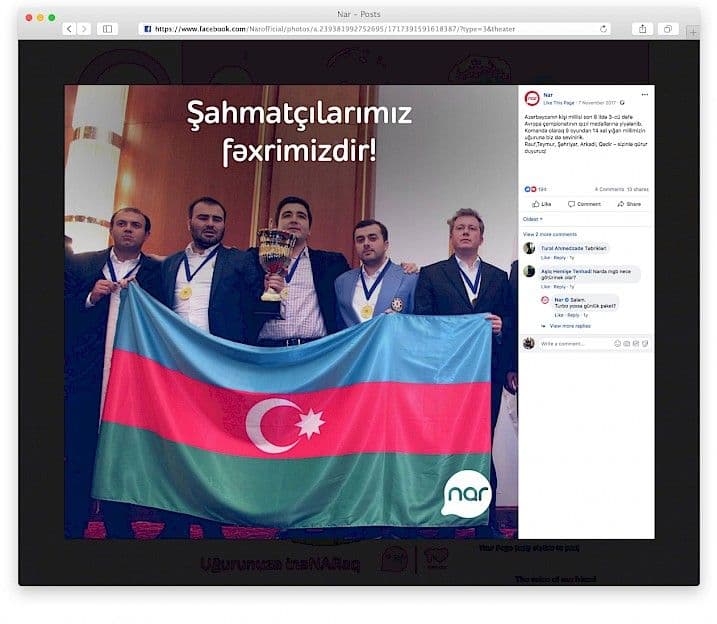Click the Share button

point(629,204)
